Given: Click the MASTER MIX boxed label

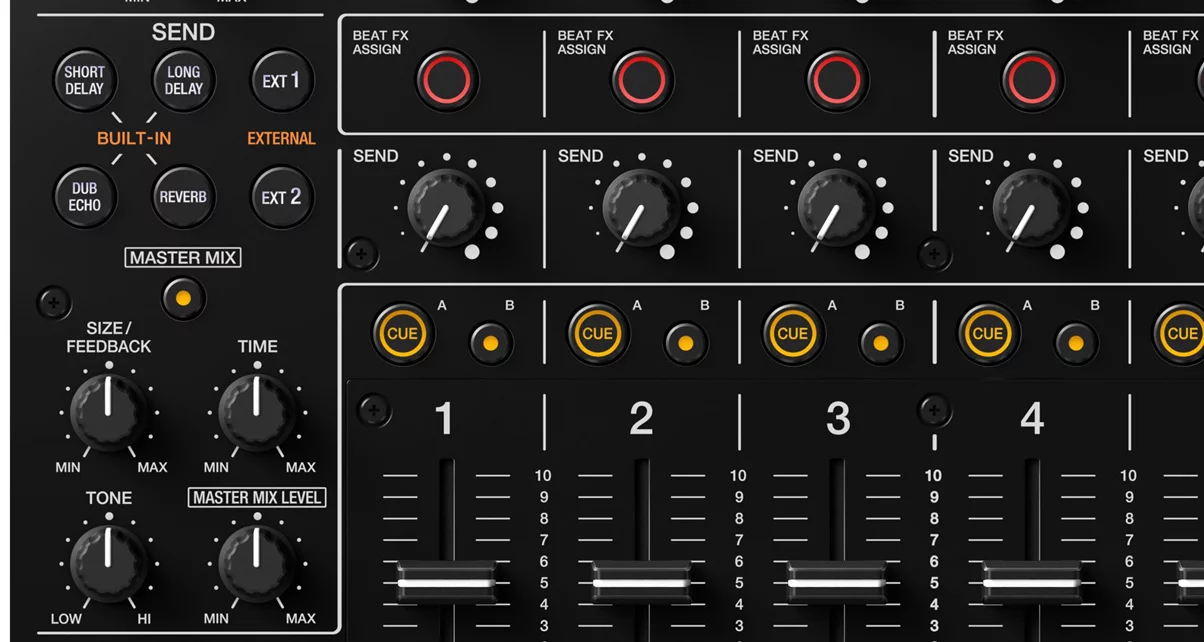Looking at the screenshot, I should click(183, 257).
